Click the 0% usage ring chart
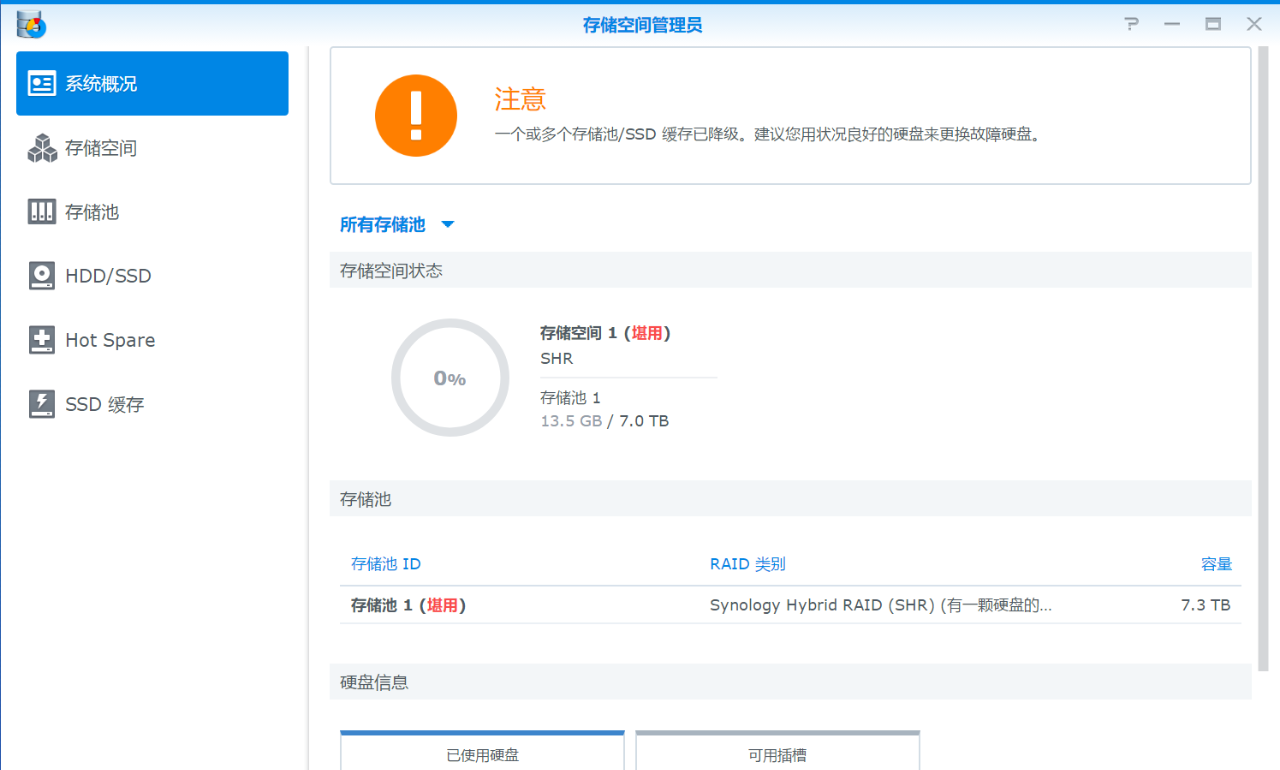Image resolution: width=1280 pixels, height=770 pixels. click(x=450, y=378)
